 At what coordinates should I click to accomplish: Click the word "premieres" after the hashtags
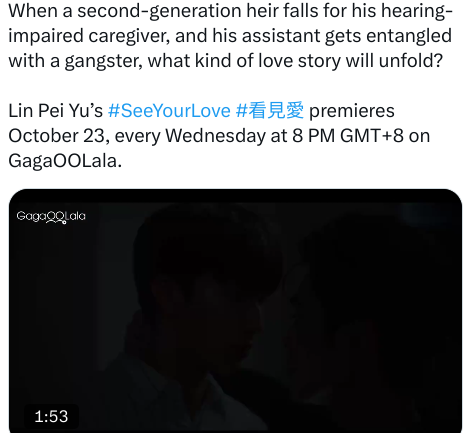(352, 112)
